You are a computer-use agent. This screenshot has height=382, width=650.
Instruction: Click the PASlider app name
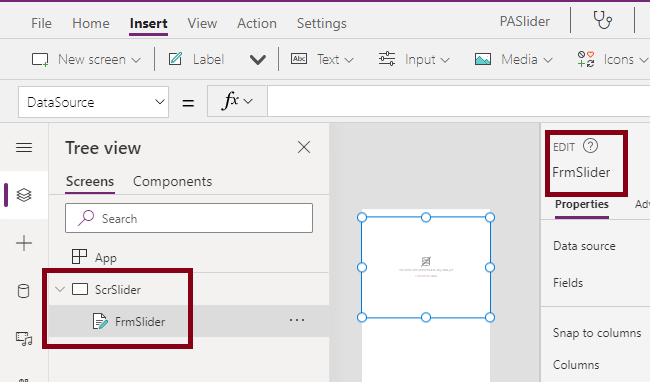(x=525, y=21)
